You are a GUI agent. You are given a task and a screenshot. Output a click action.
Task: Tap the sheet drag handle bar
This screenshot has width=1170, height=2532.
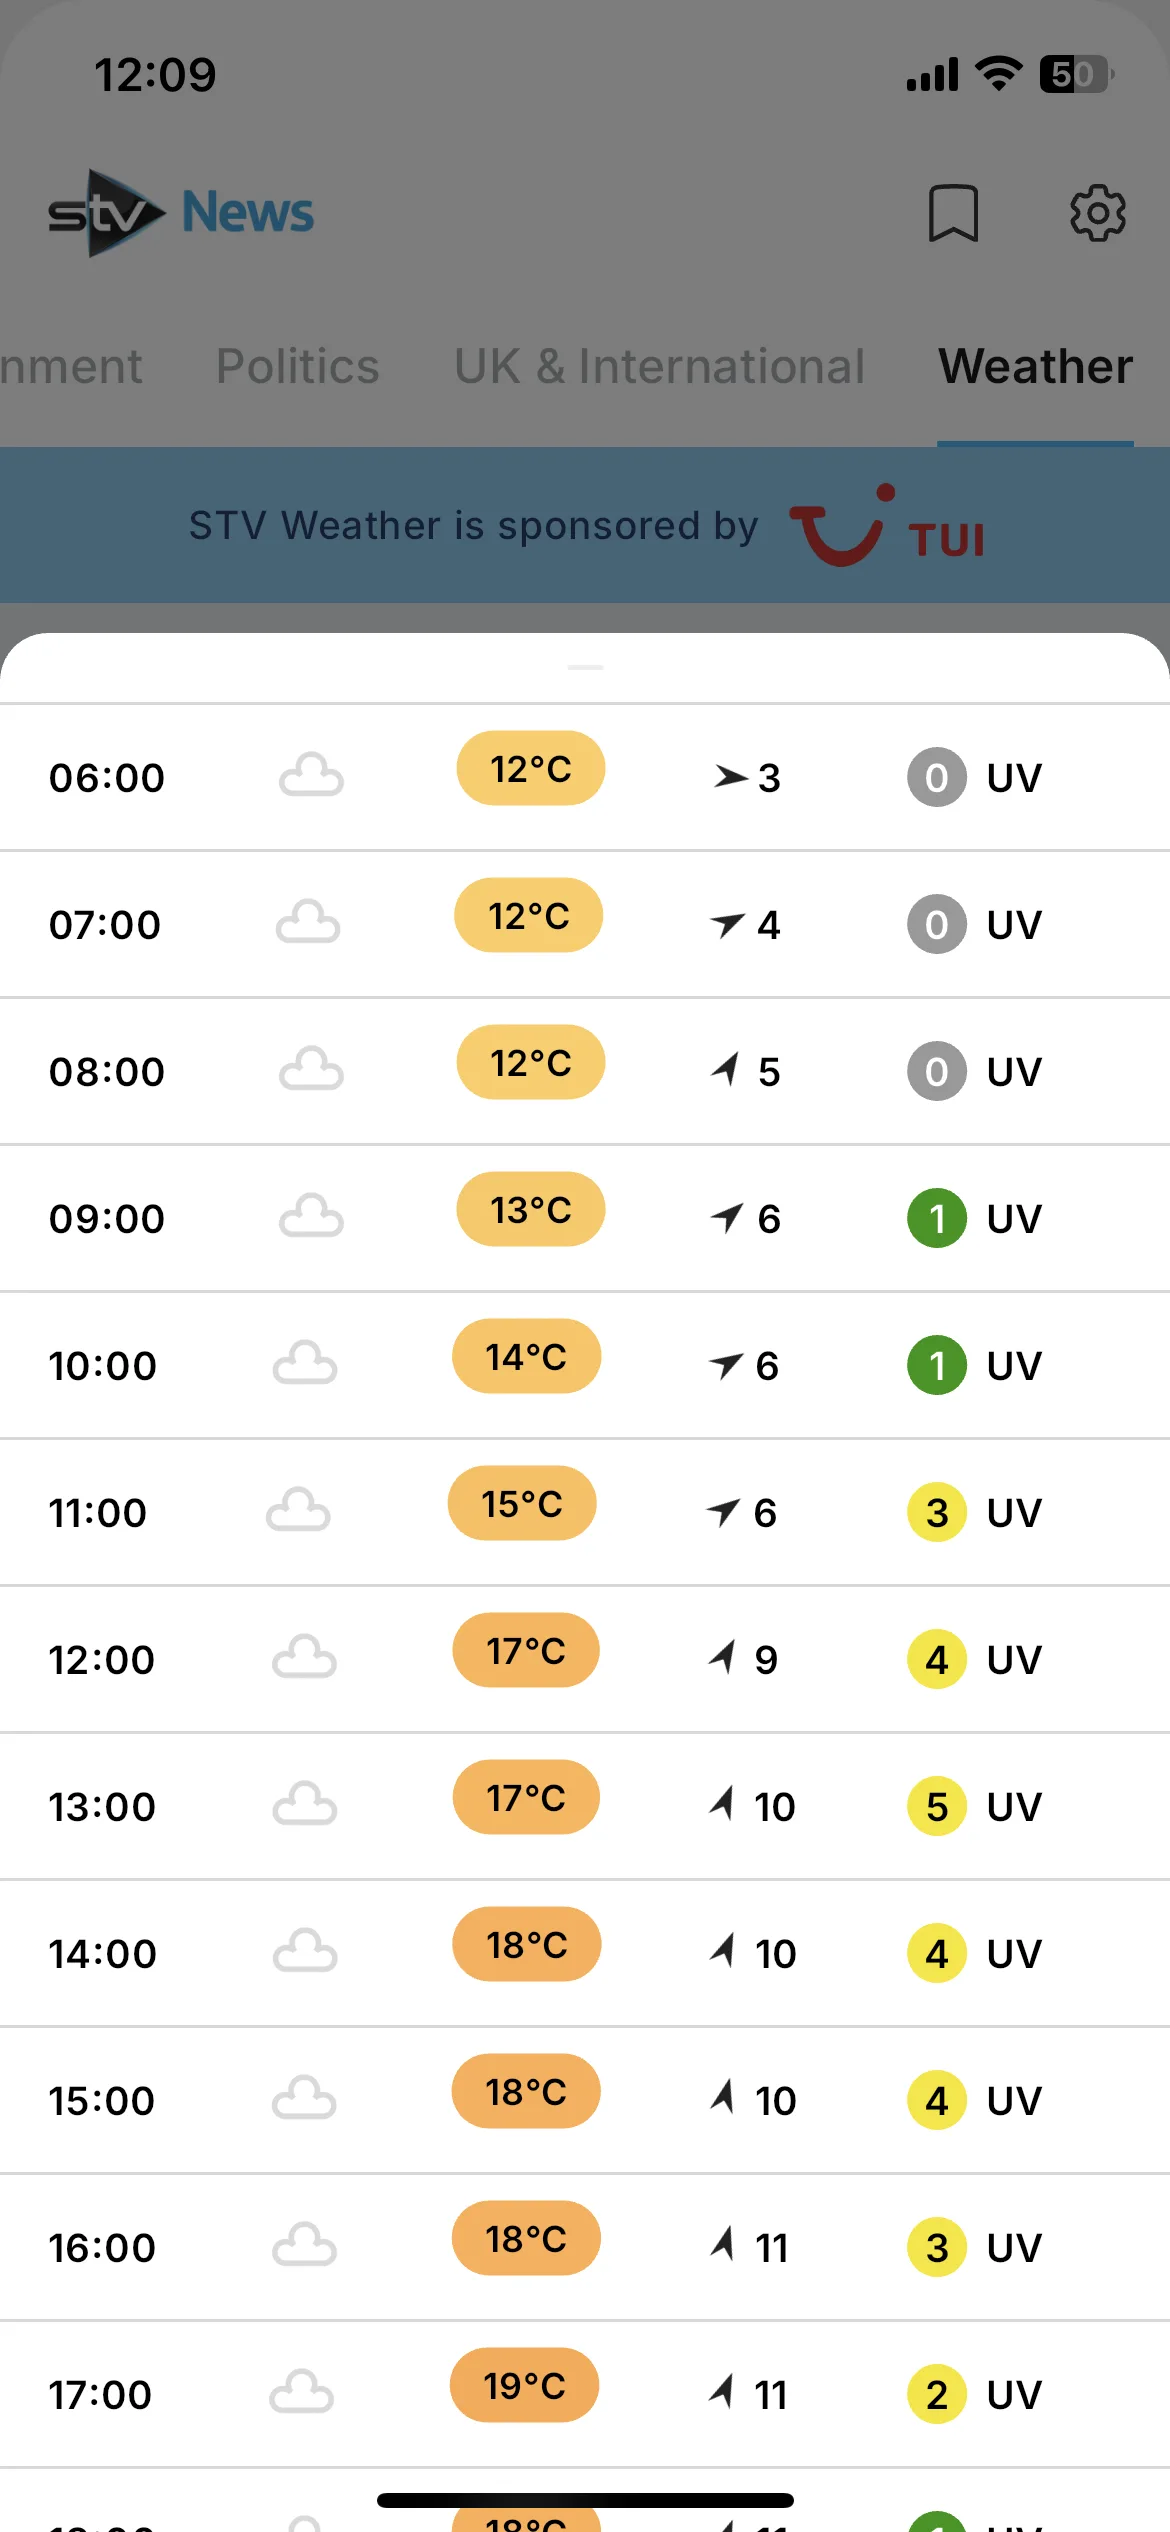click(585, 667)
